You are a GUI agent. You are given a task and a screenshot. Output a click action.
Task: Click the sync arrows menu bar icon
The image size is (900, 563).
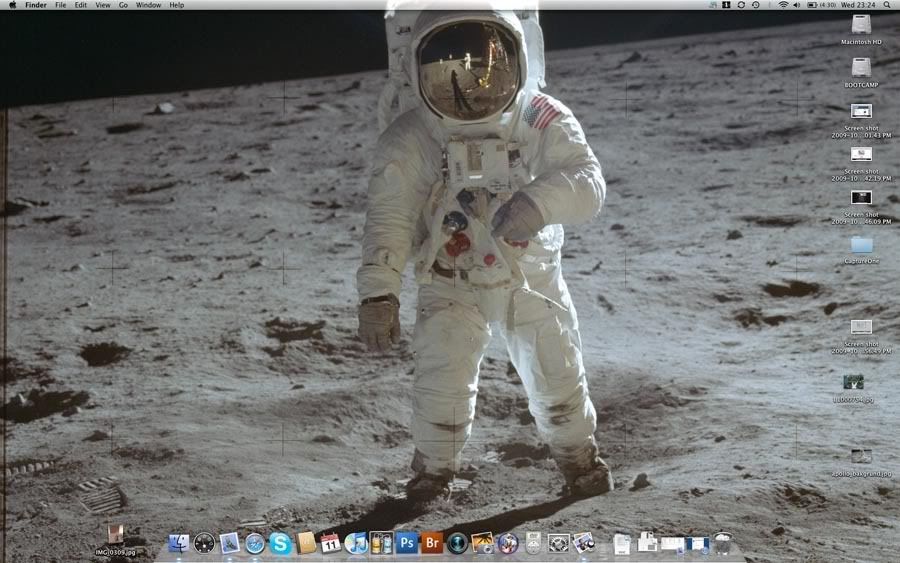pos(741,5)
